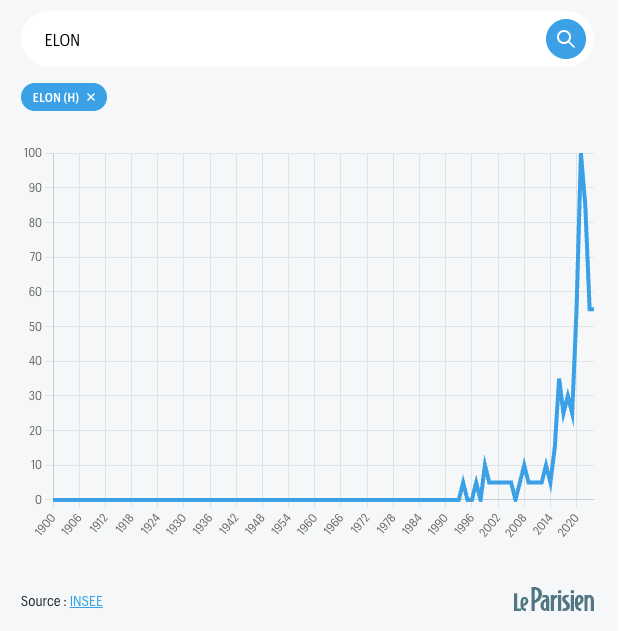Click the chart spike reaching 35

(x=559, y=379)
